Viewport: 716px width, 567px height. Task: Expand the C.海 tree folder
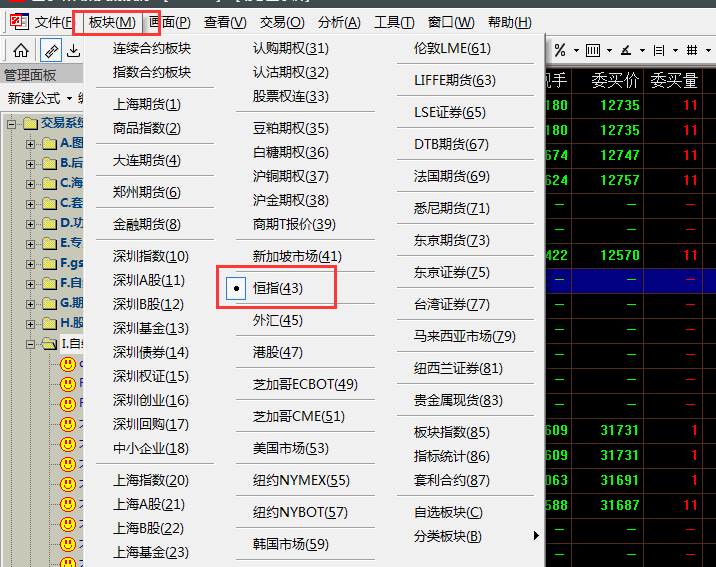click(30, 184)
